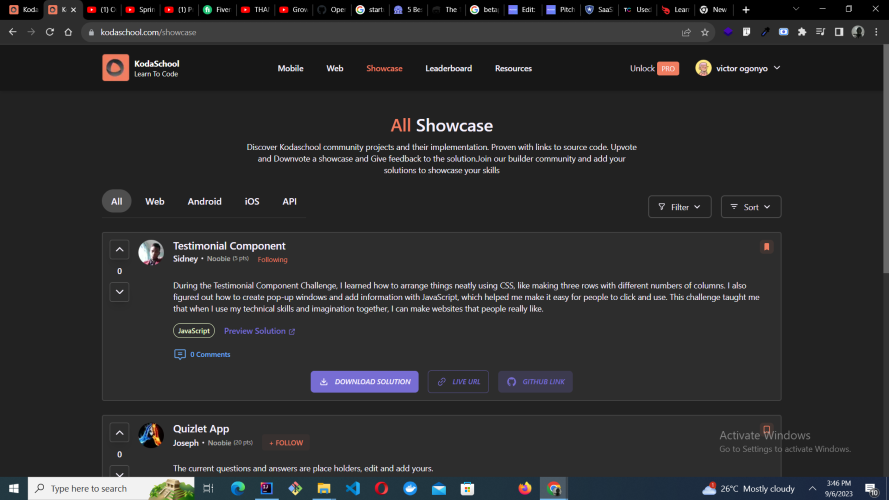The image size is (889, 500).
Task: Open File Explorer from taskbar
Action: click(x=324, y=488)
